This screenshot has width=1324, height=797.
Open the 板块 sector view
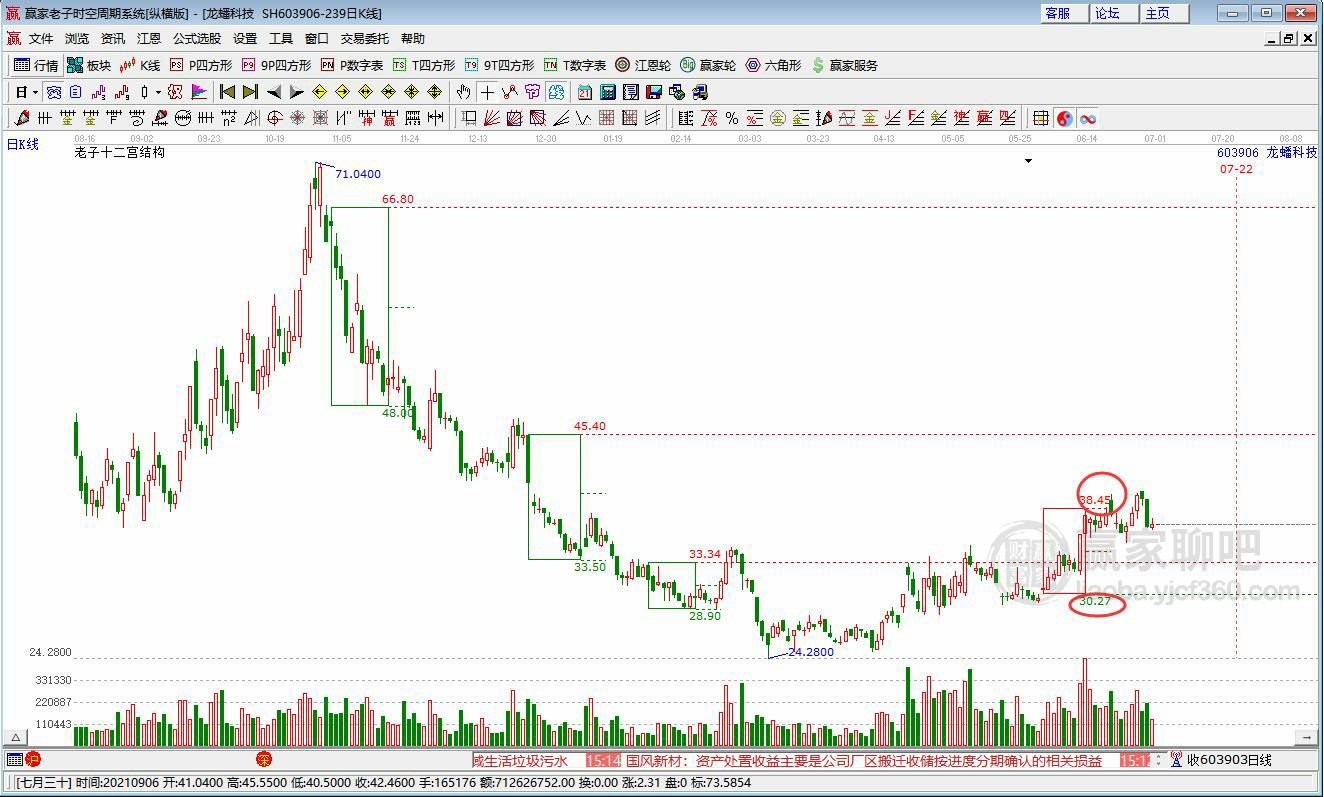89,65
